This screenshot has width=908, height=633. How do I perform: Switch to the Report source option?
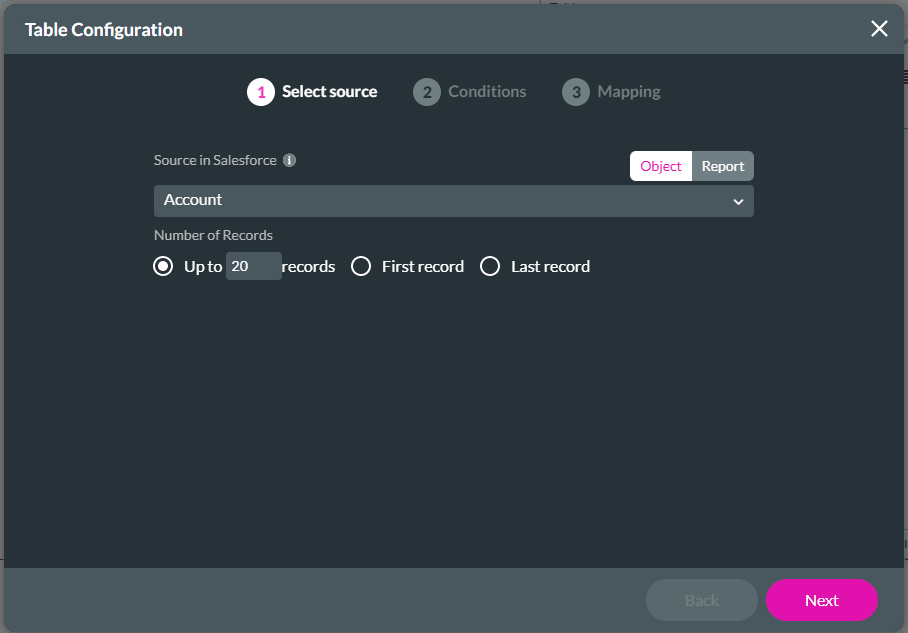(x=722, y=166)
